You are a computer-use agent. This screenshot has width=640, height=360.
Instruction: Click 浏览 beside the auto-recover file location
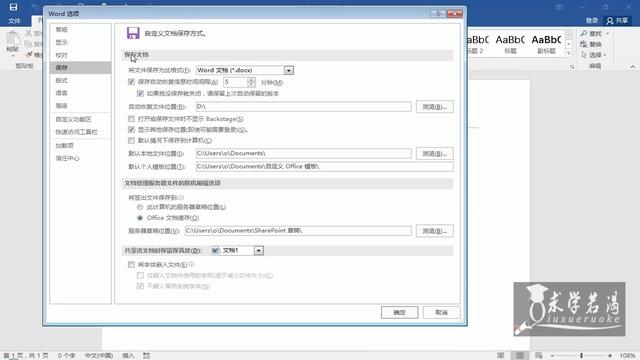point(435,107)
